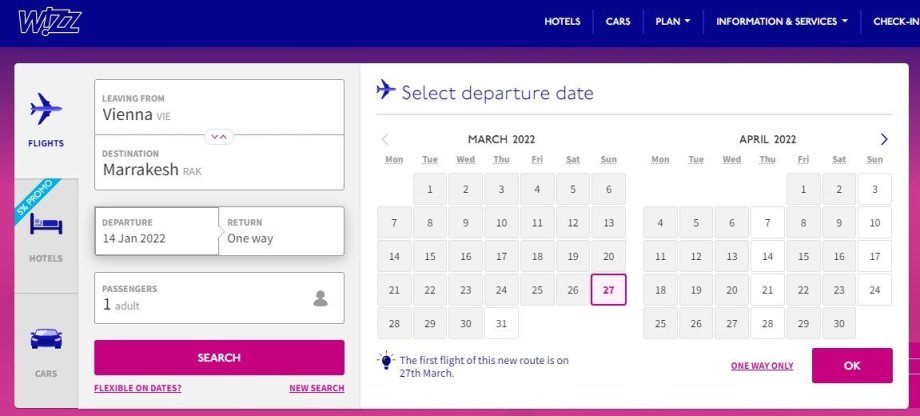The height and width of the screenshot is (416, 920).
Task: Swap the origin and destination airports
Action: pyautogui.click(x=219, y=136)
